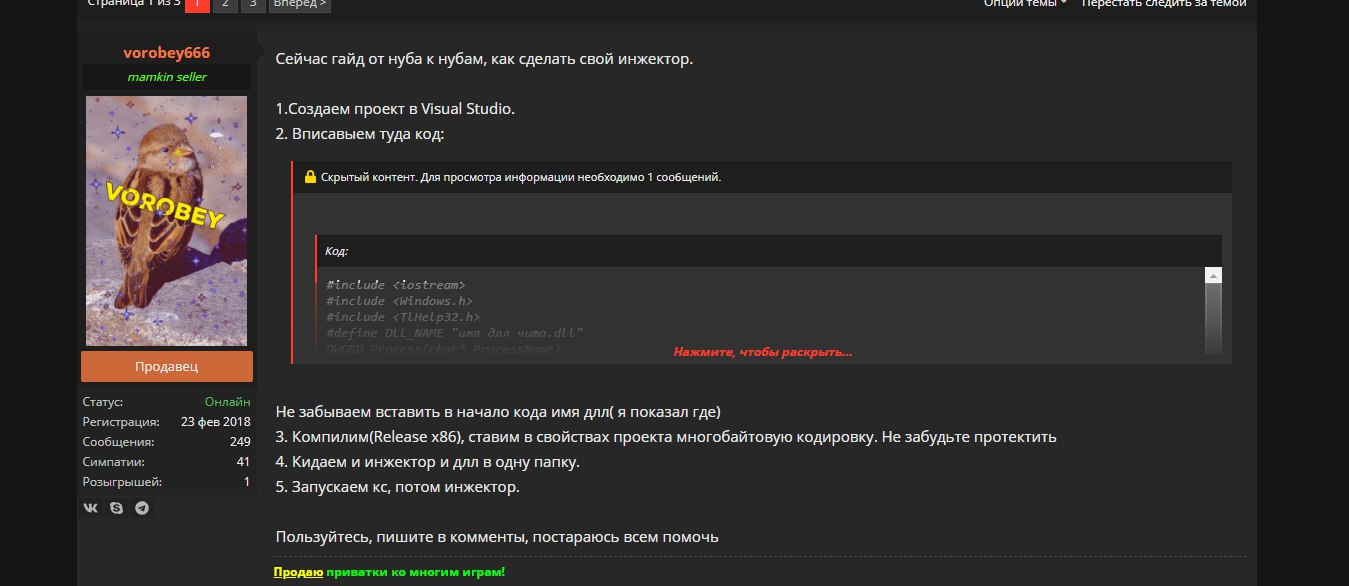Go to page 2 of the thread
1349x586 pixels.
[224, 4]
